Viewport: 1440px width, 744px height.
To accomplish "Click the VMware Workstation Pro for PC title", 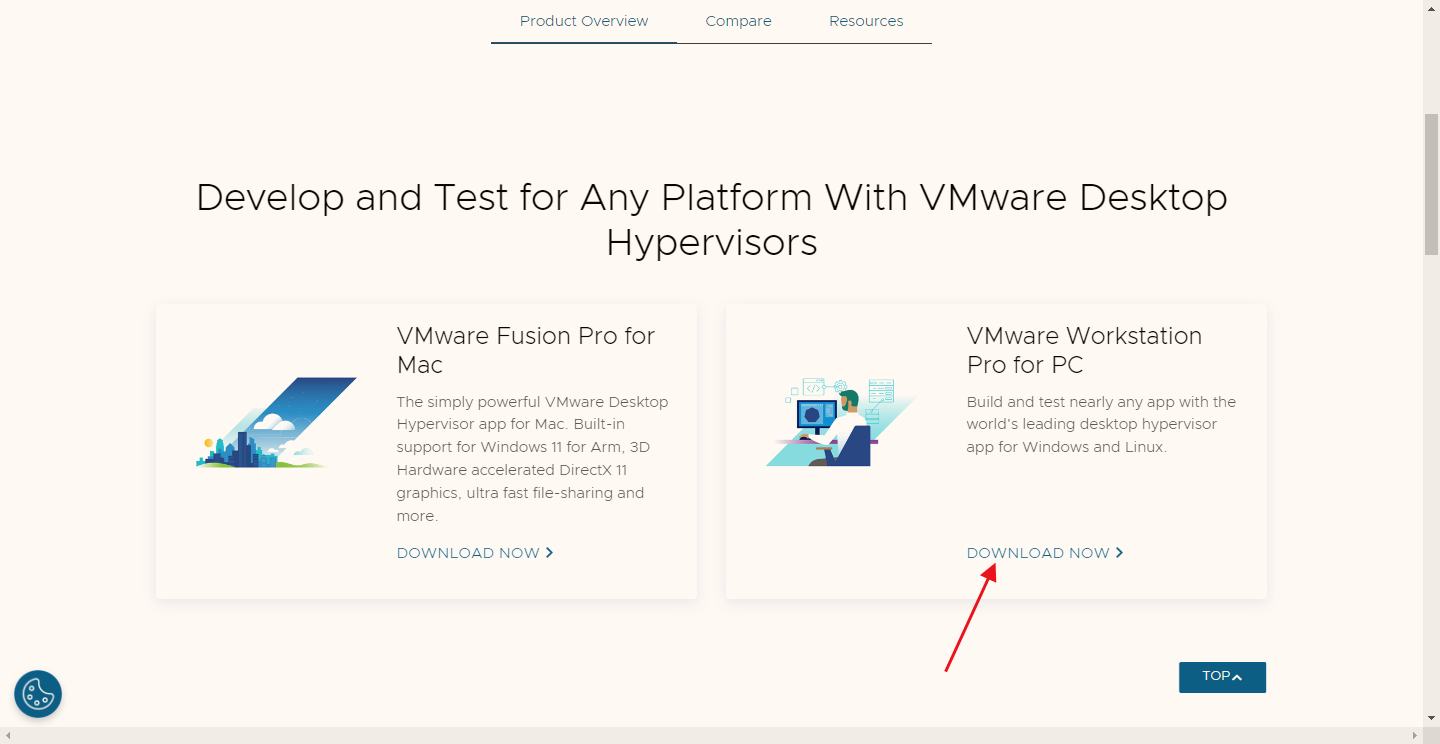I will pyautogui.click(x=1084, y=350).
